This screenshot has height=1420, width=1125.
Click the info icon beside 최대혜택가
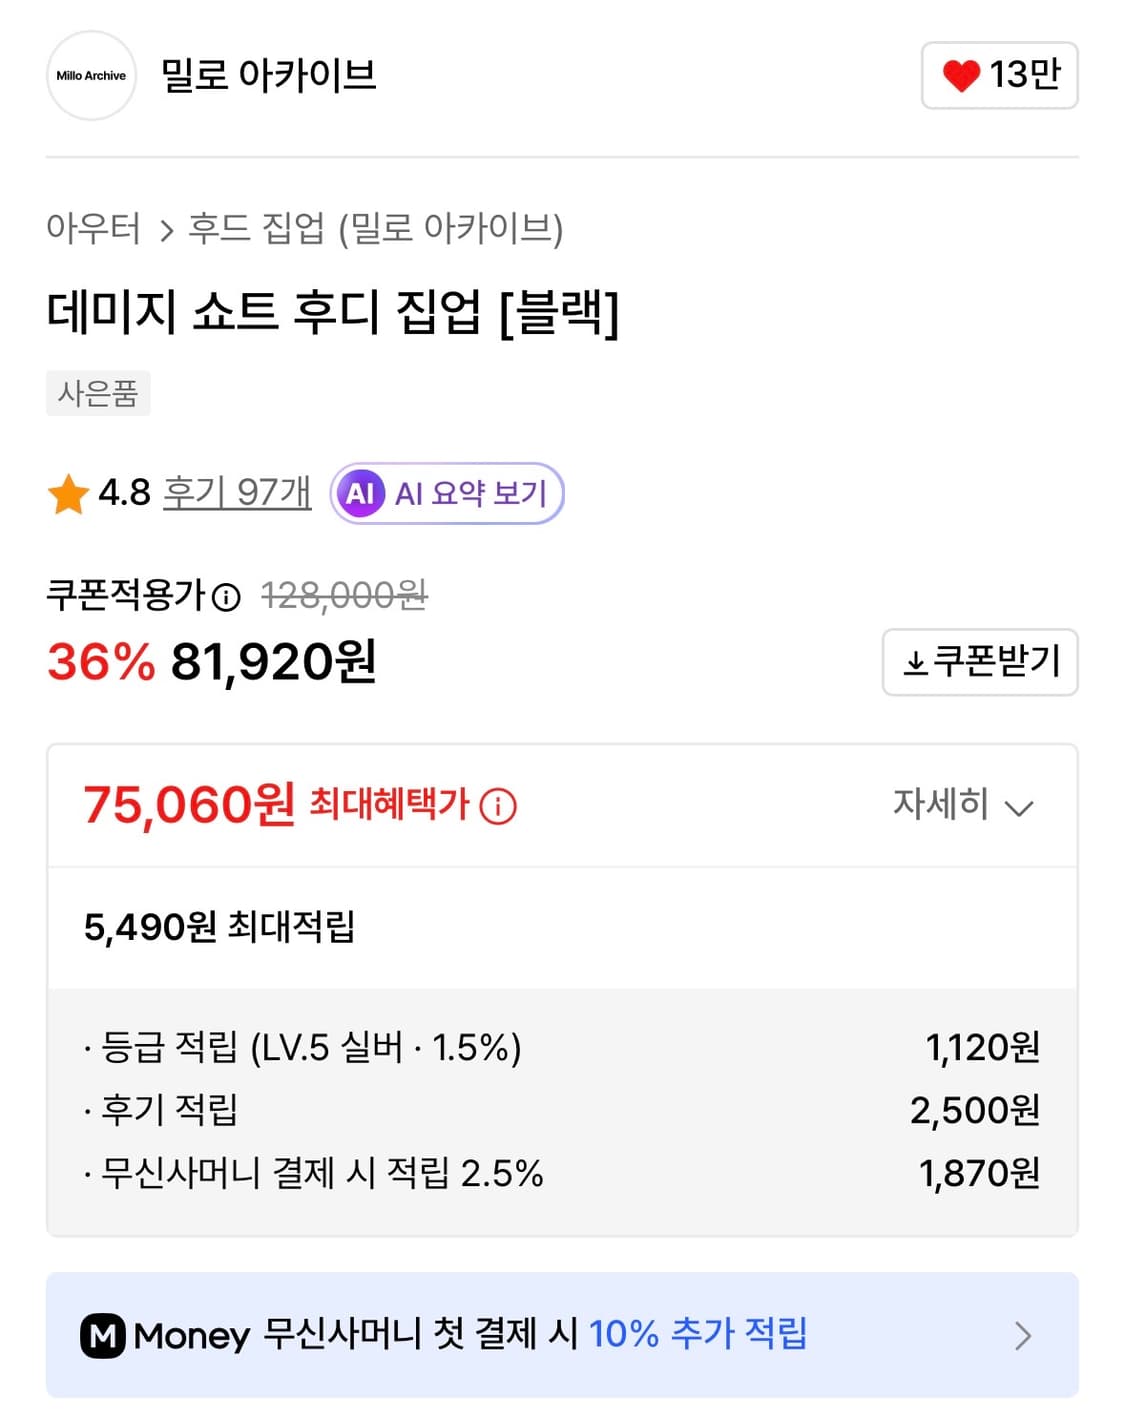tap(499, 805)
